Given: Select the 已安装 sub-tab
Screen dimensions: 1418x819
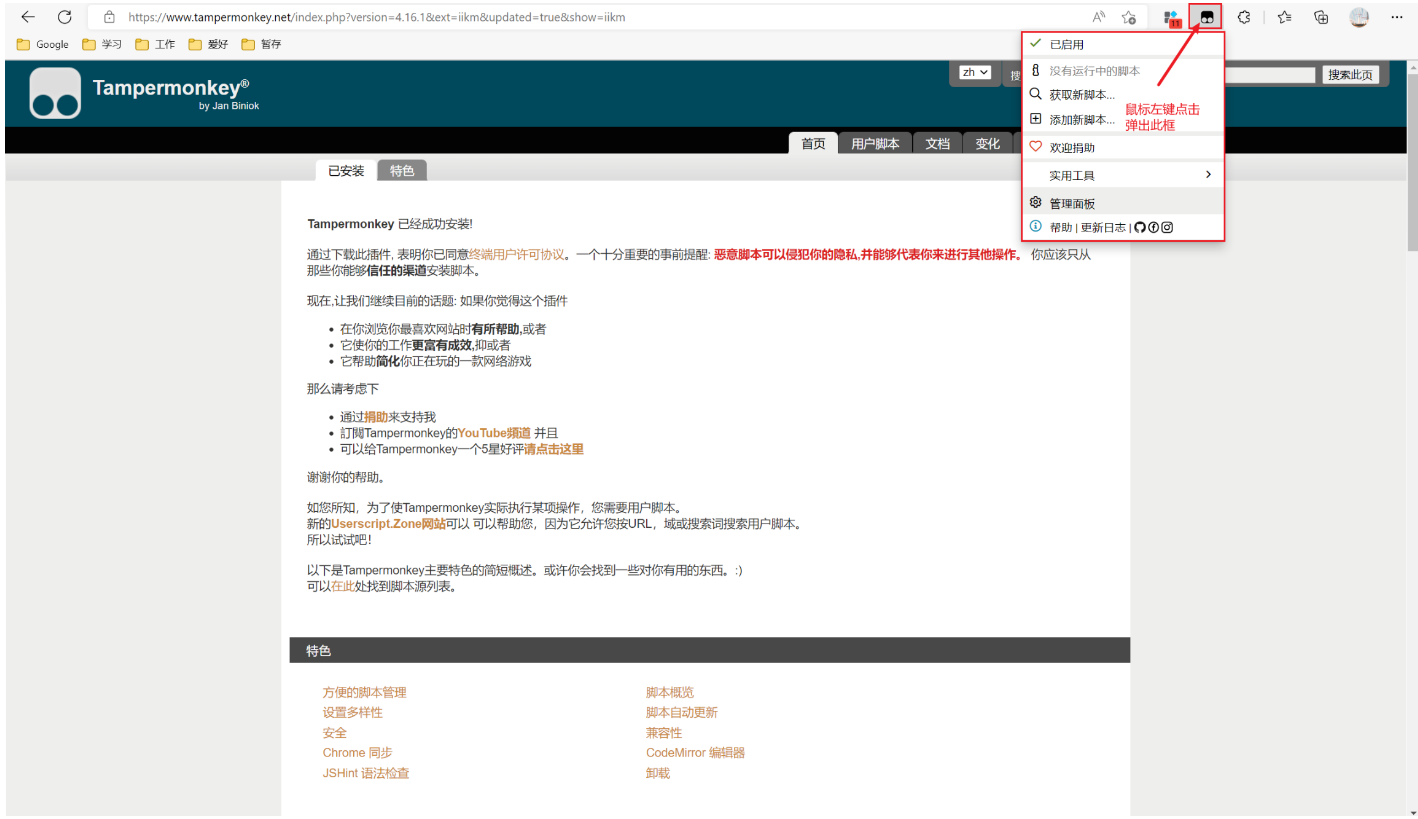Looking at the screenshot, I should (346, 171).
